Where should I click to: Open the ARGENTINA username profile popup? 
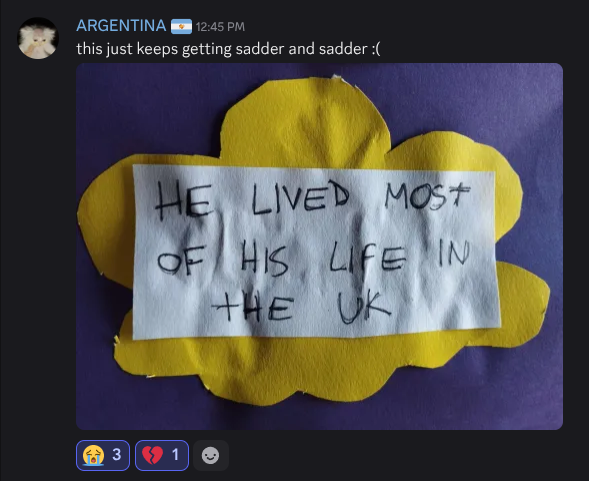click(x=121, y=26)
